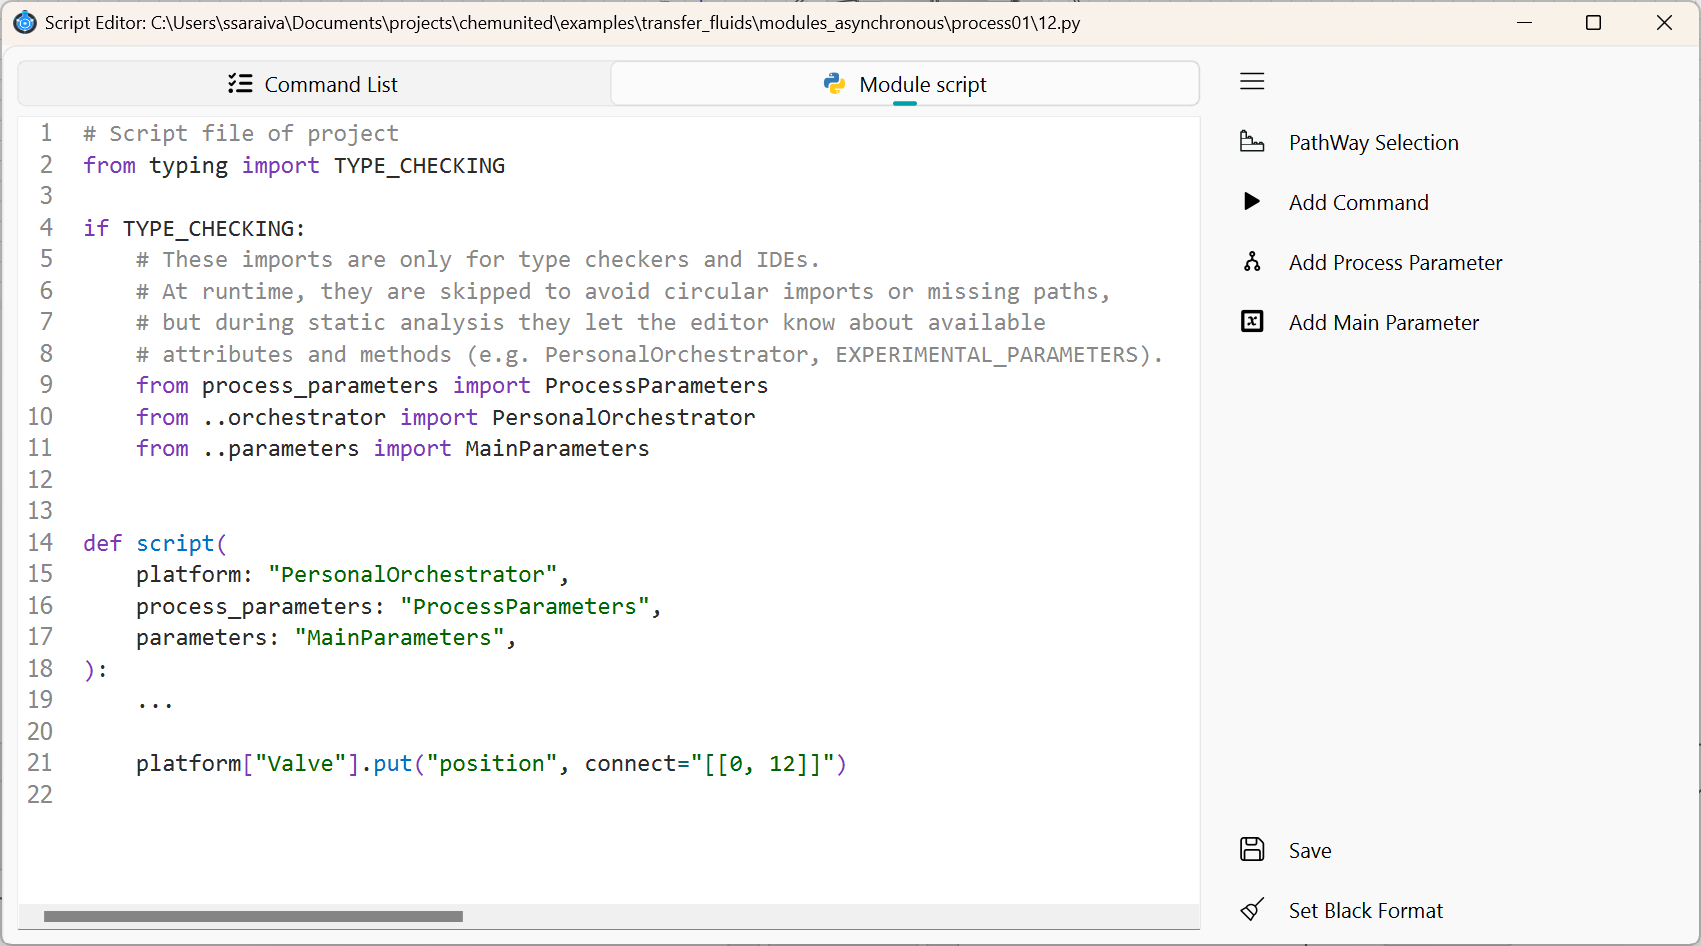Click the Add Command play icon
The image size is (1701, 946).
1252,202
